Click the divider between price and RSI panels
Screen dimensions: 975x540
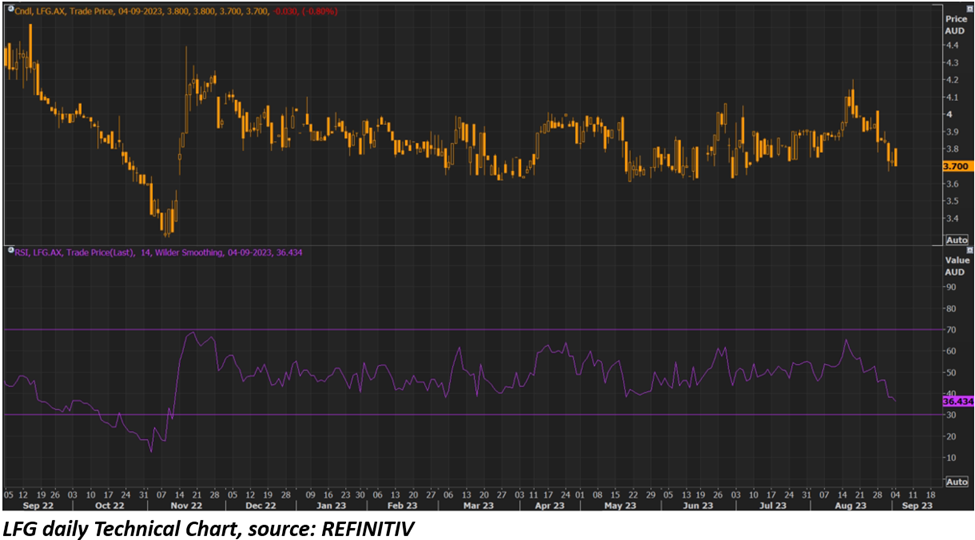pyautogui.click(x=470, y=246)
